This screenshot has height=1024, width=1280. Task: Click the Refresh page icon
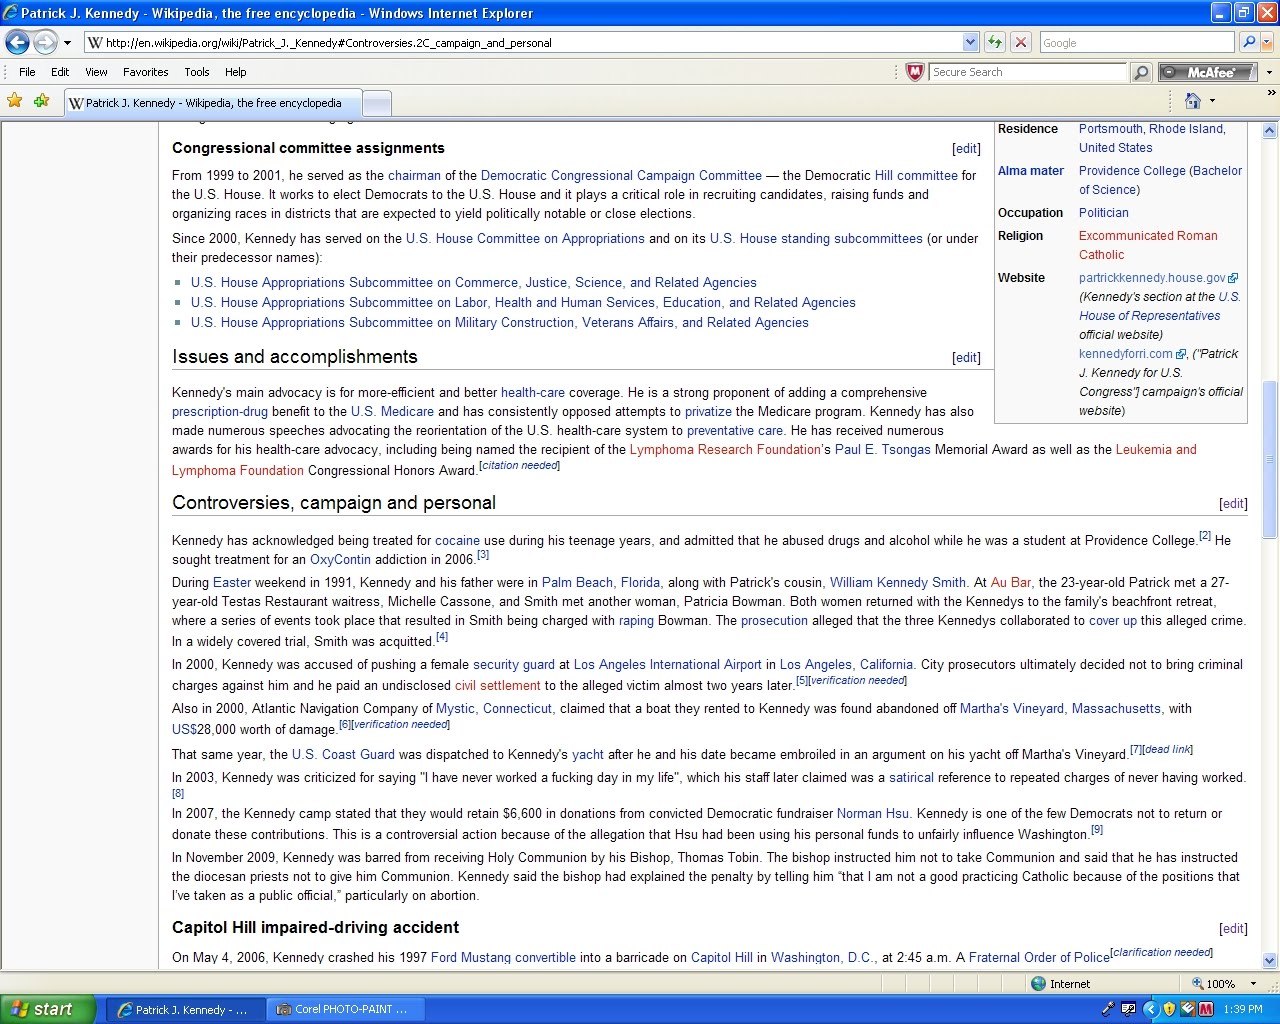(x=994, y=42)
